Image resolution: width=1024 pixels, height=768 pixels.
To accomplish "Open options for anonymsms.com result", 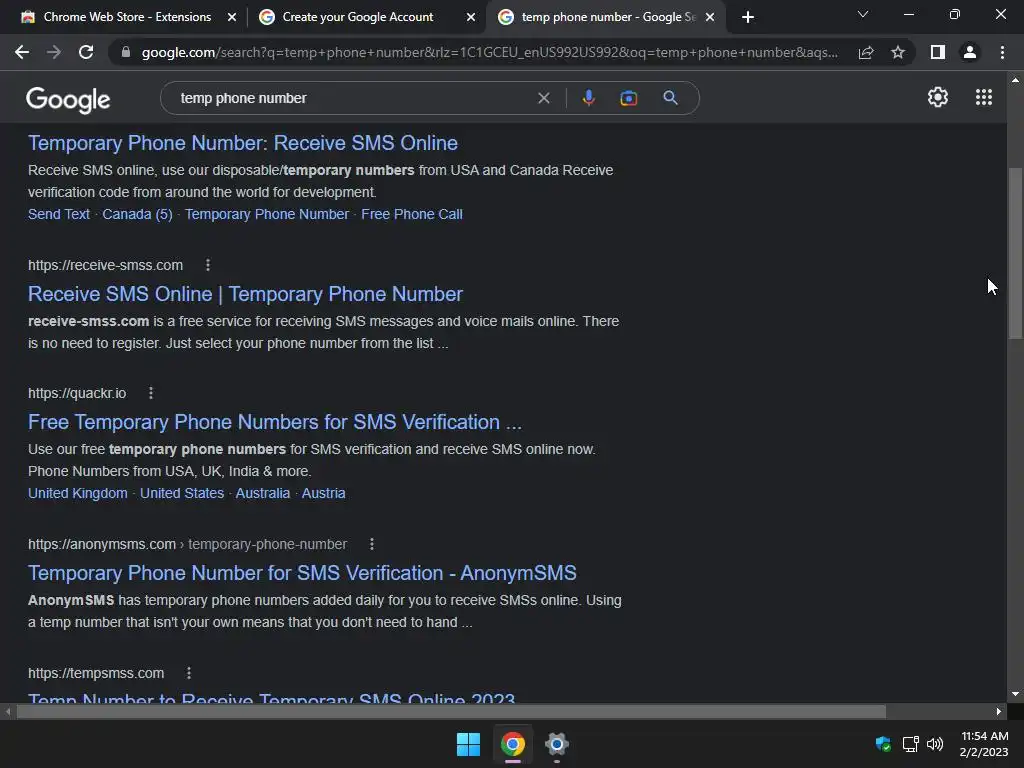I will point(372,544).
